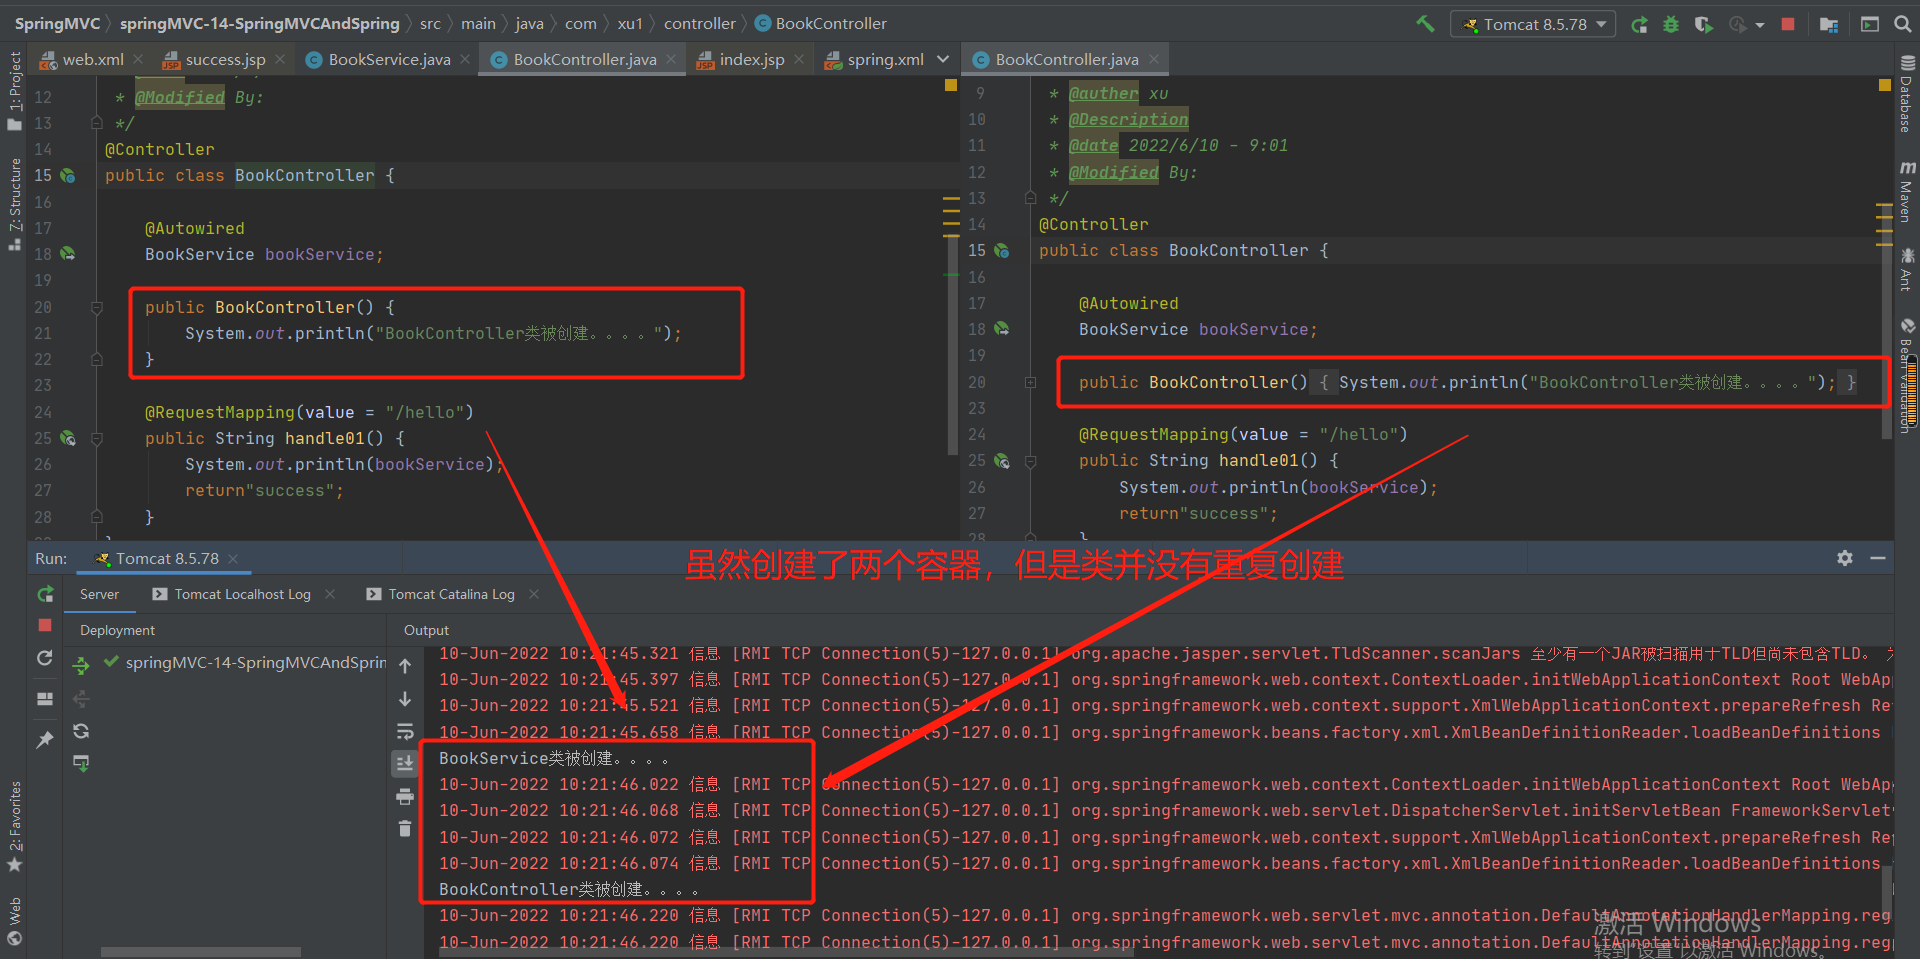Click Spring bean gutter icon on left line 15

[x=67, y=176]
